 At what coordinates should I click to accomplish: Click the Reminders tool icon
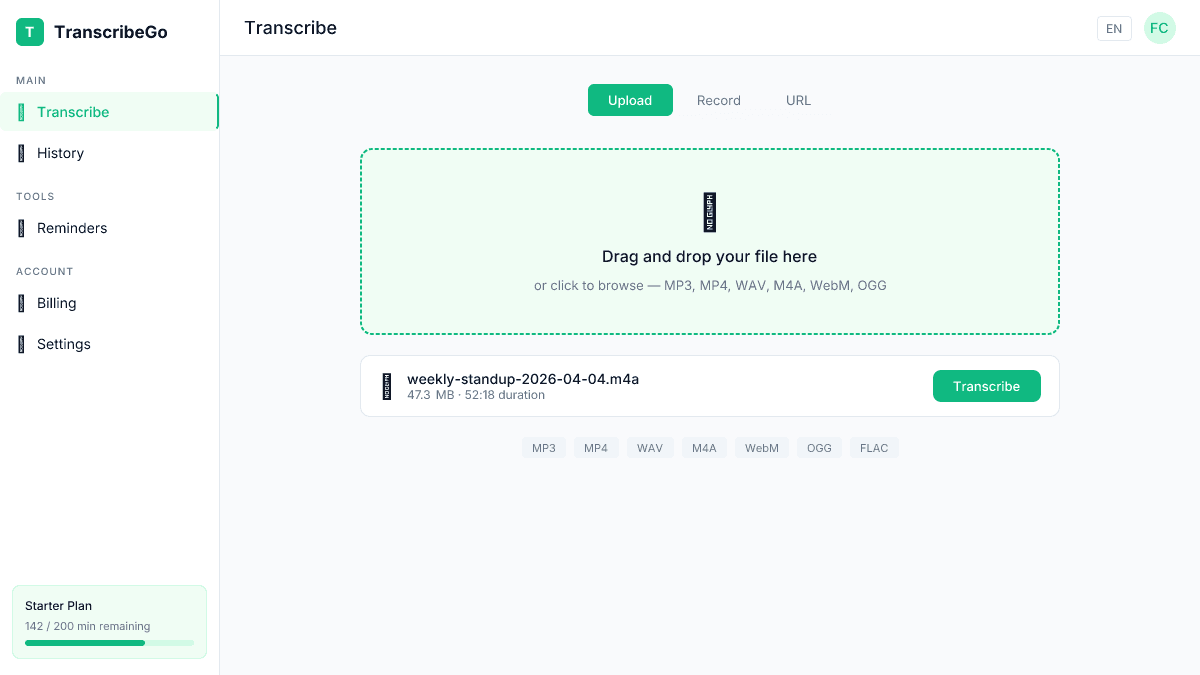coord(22,228)
